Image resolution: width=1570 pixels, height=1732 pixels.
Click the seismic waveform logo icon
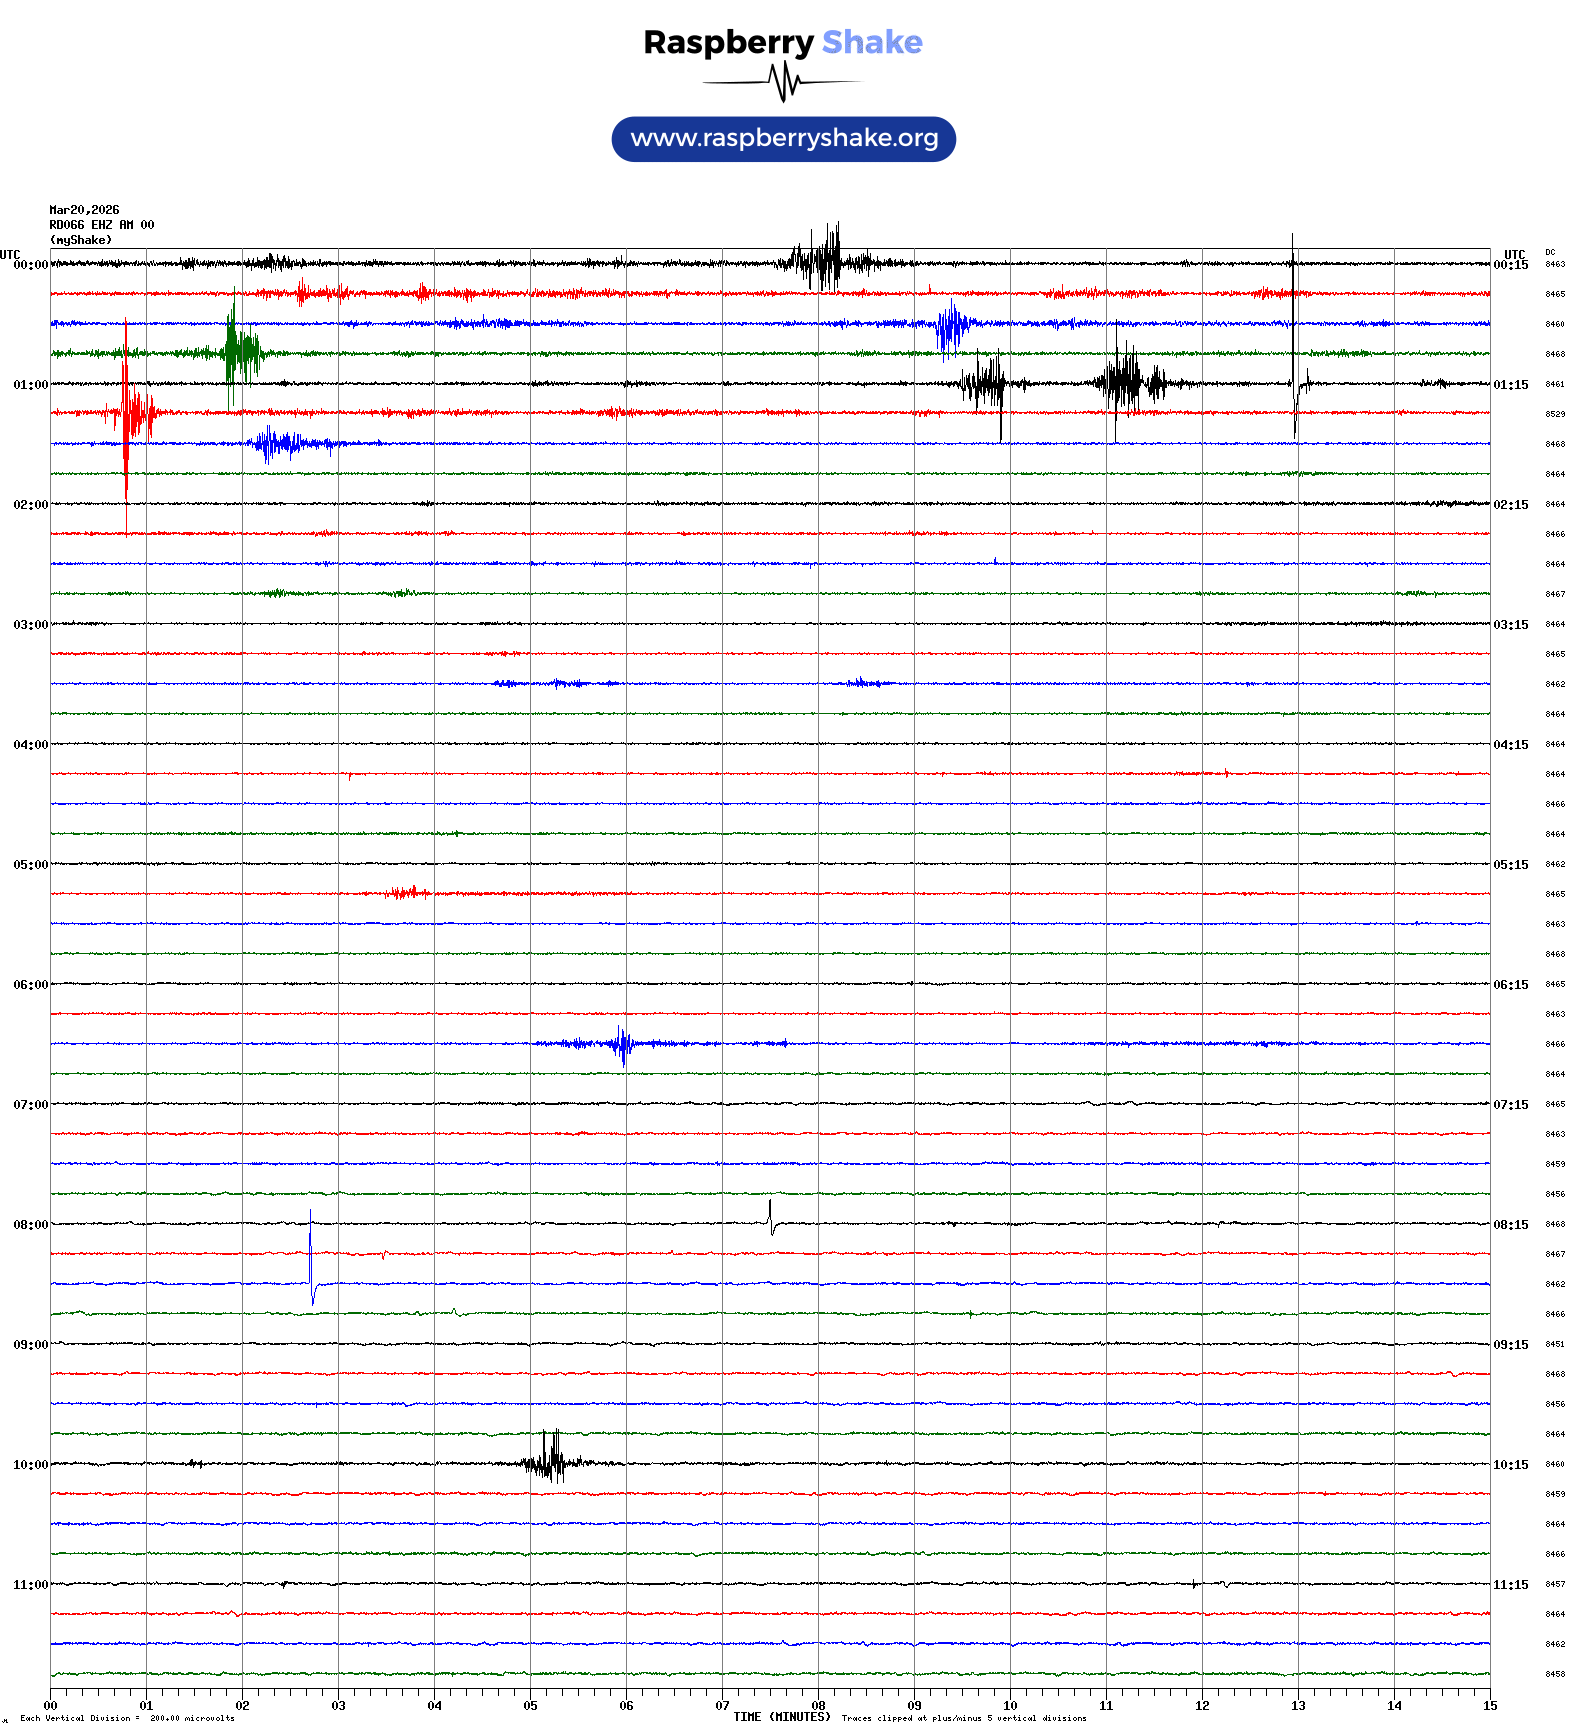tap(782, 82)
